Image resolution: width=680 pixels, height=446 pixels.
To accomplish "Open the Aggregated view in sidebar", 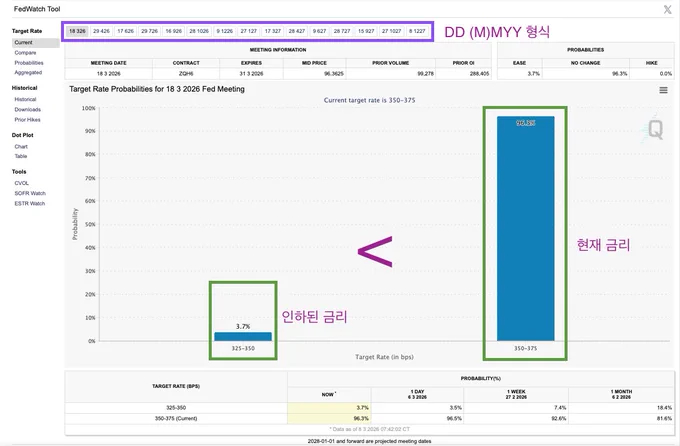I will [28, 72].
